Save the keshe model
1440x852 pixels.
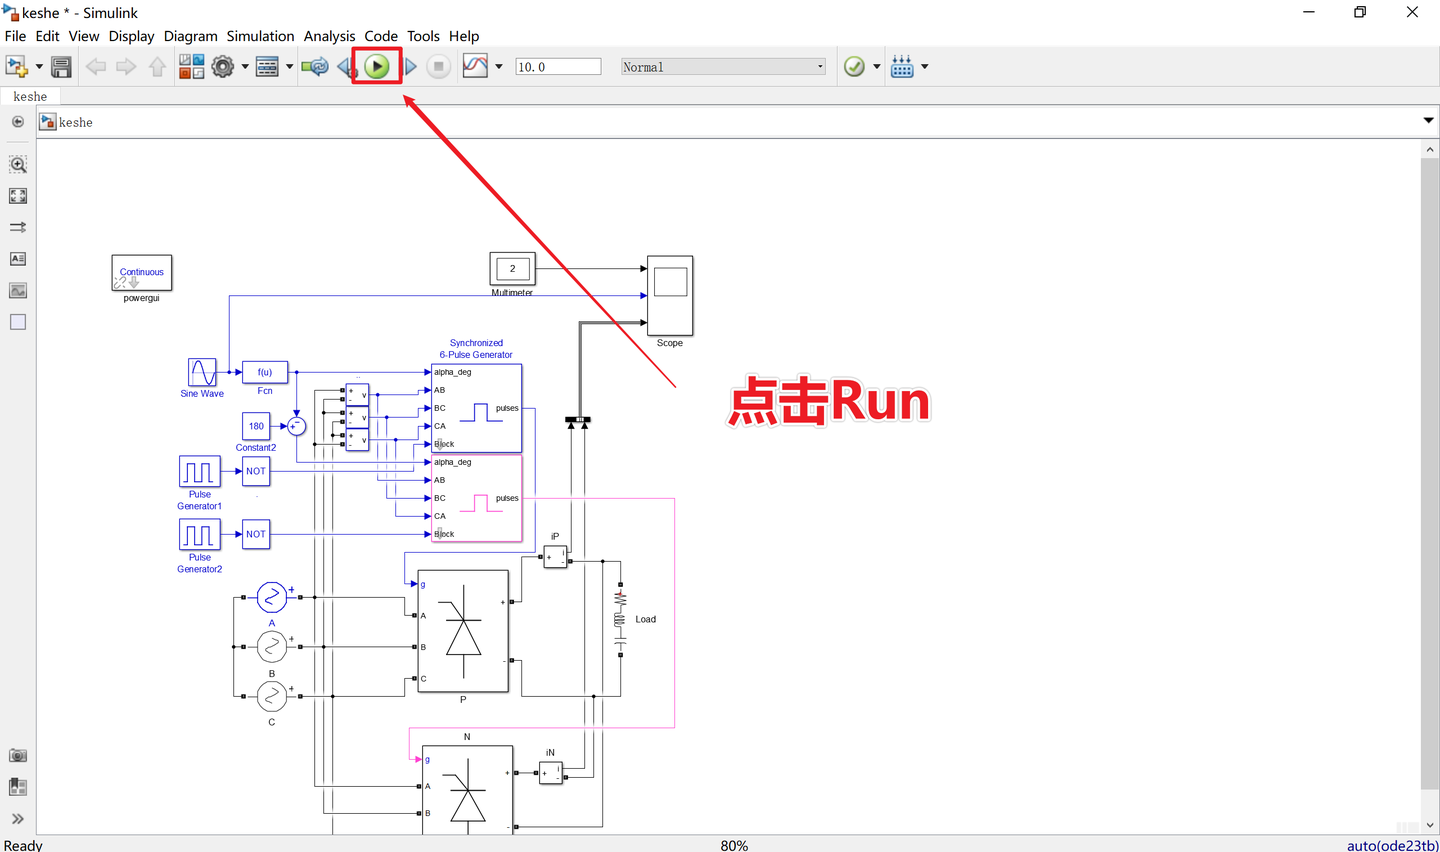pyautogui.click(x=60, y=66)
